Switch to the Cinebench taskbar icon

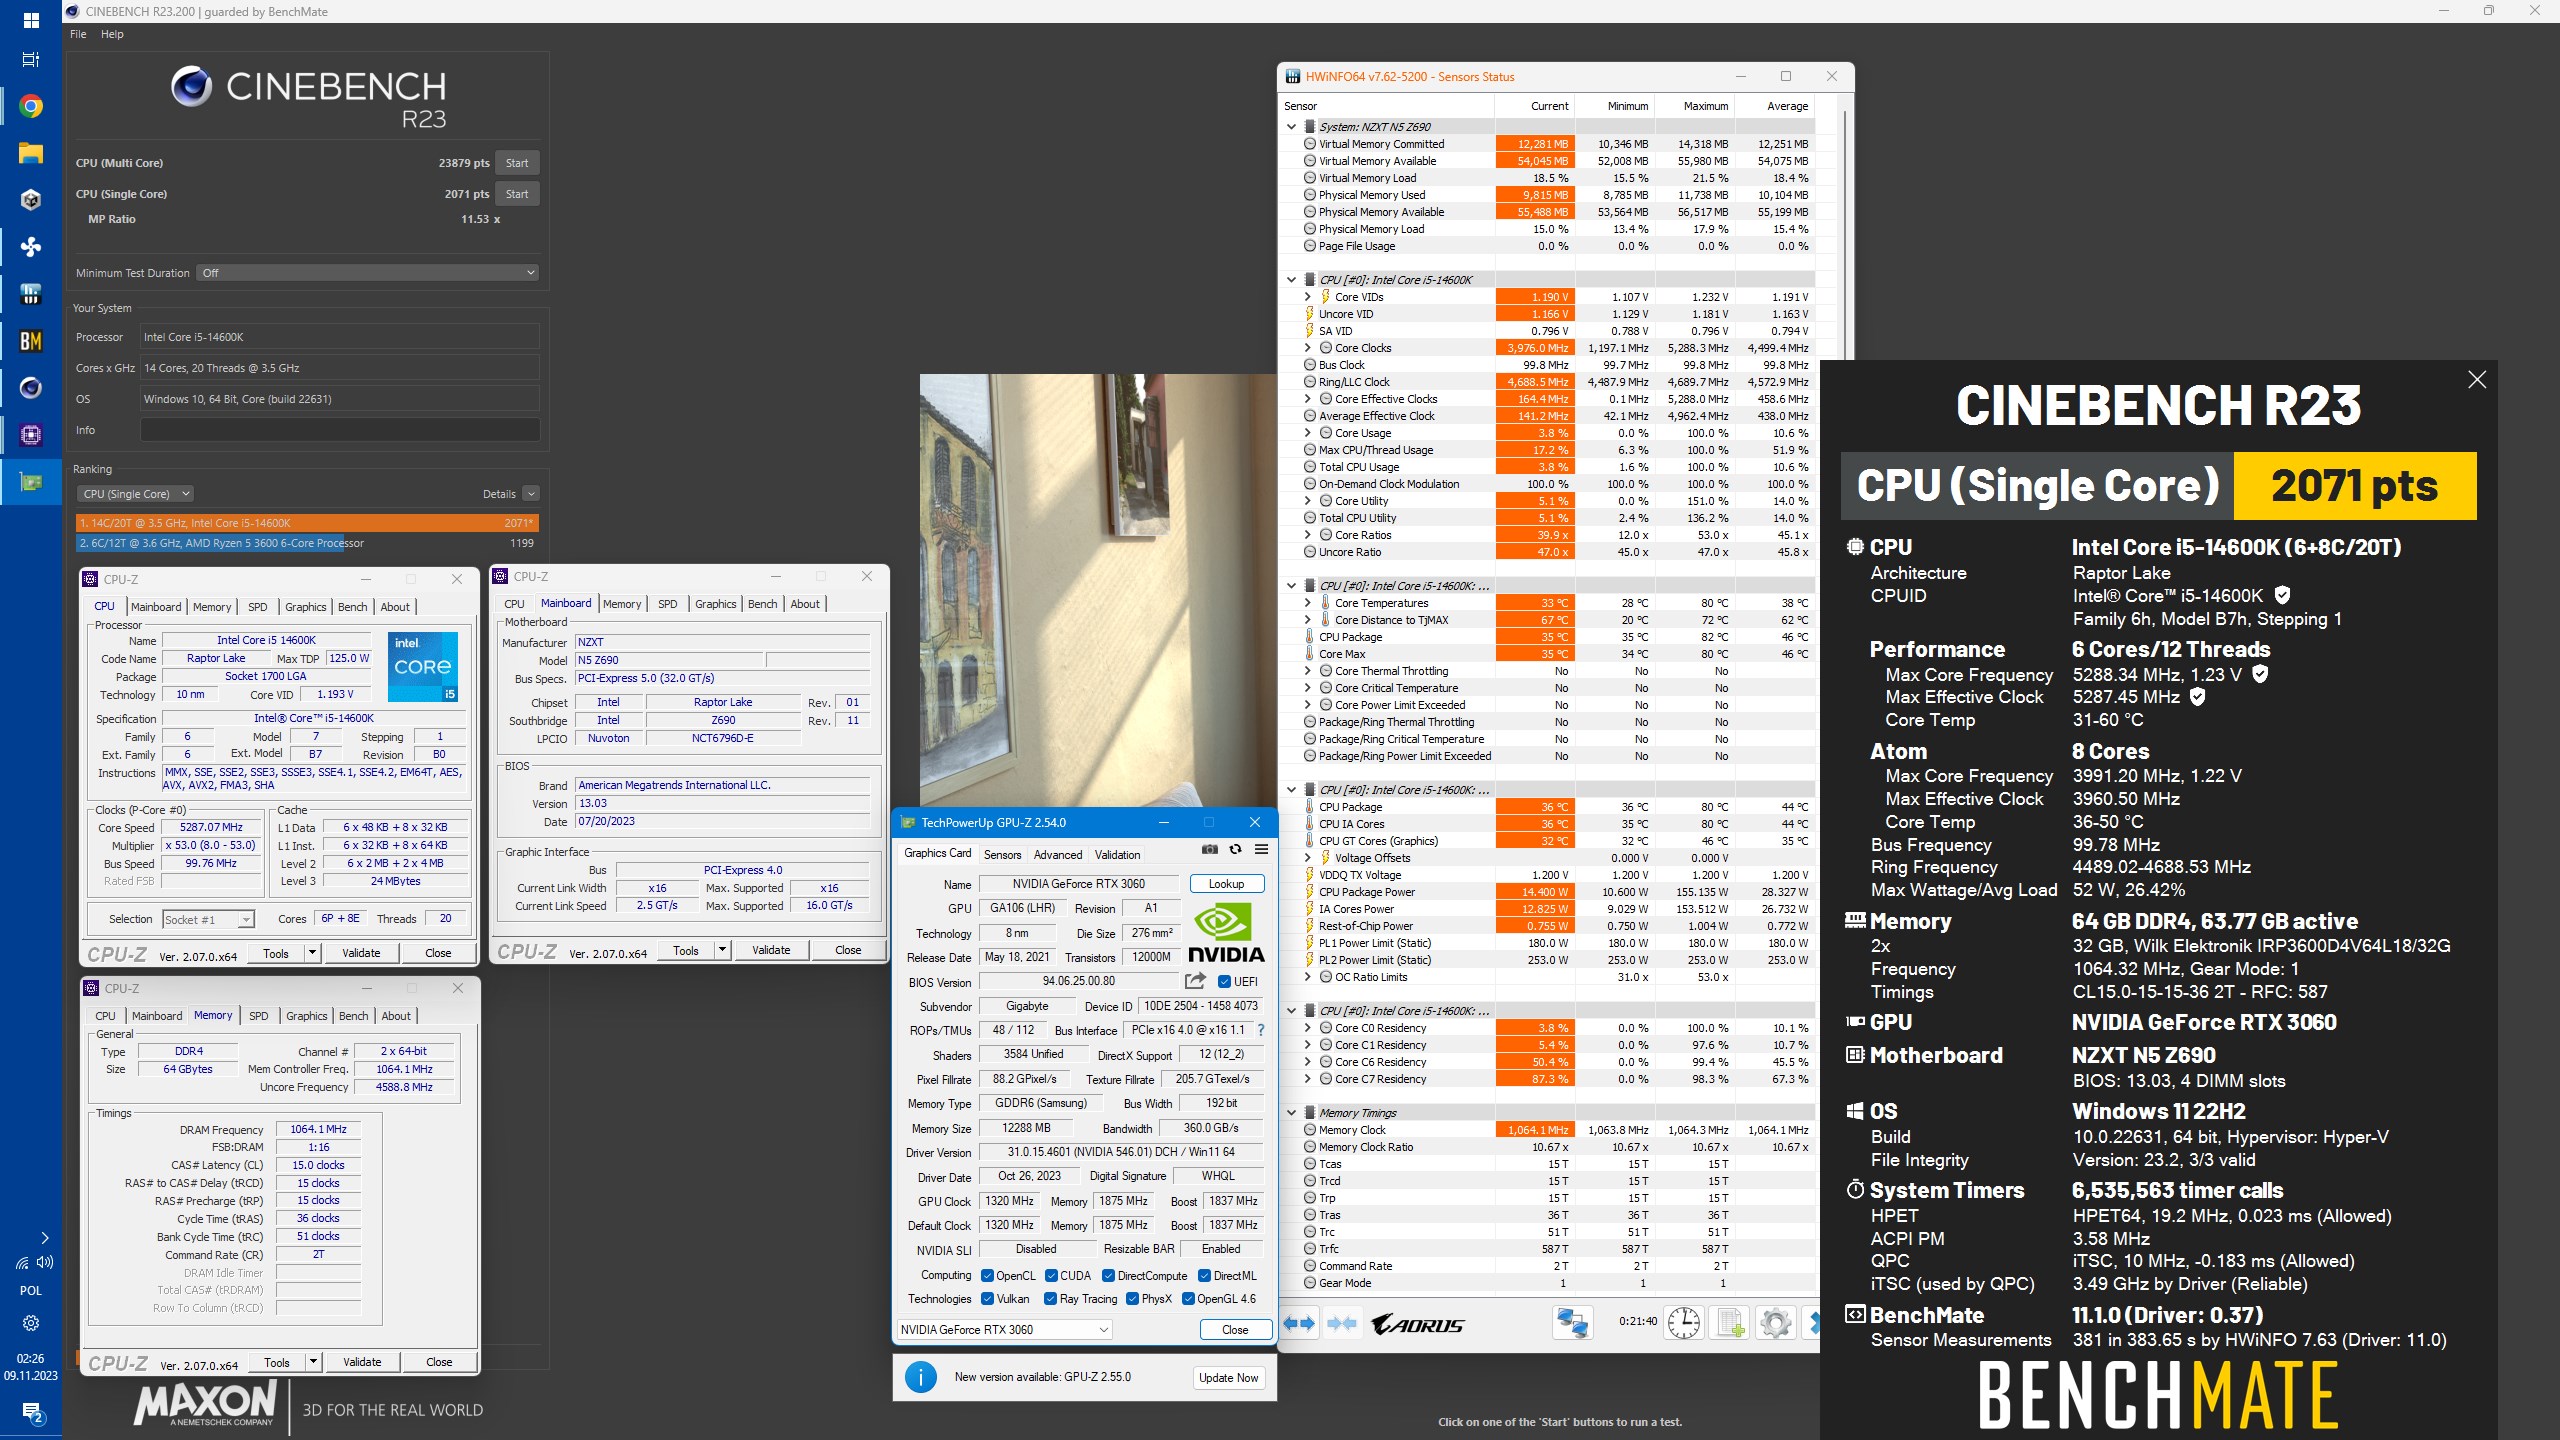tap(31, 388)
